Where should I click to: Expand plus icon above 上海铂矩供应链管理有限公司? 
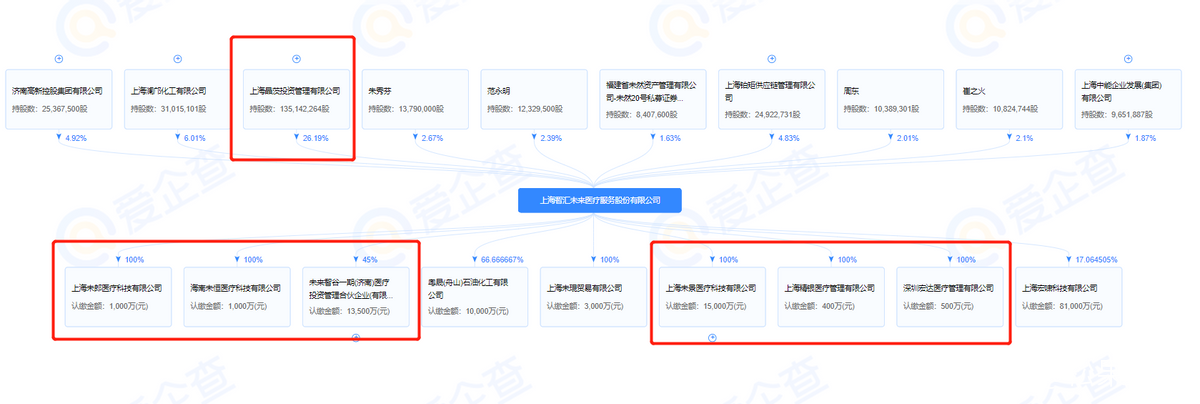(x=772, y=59)
